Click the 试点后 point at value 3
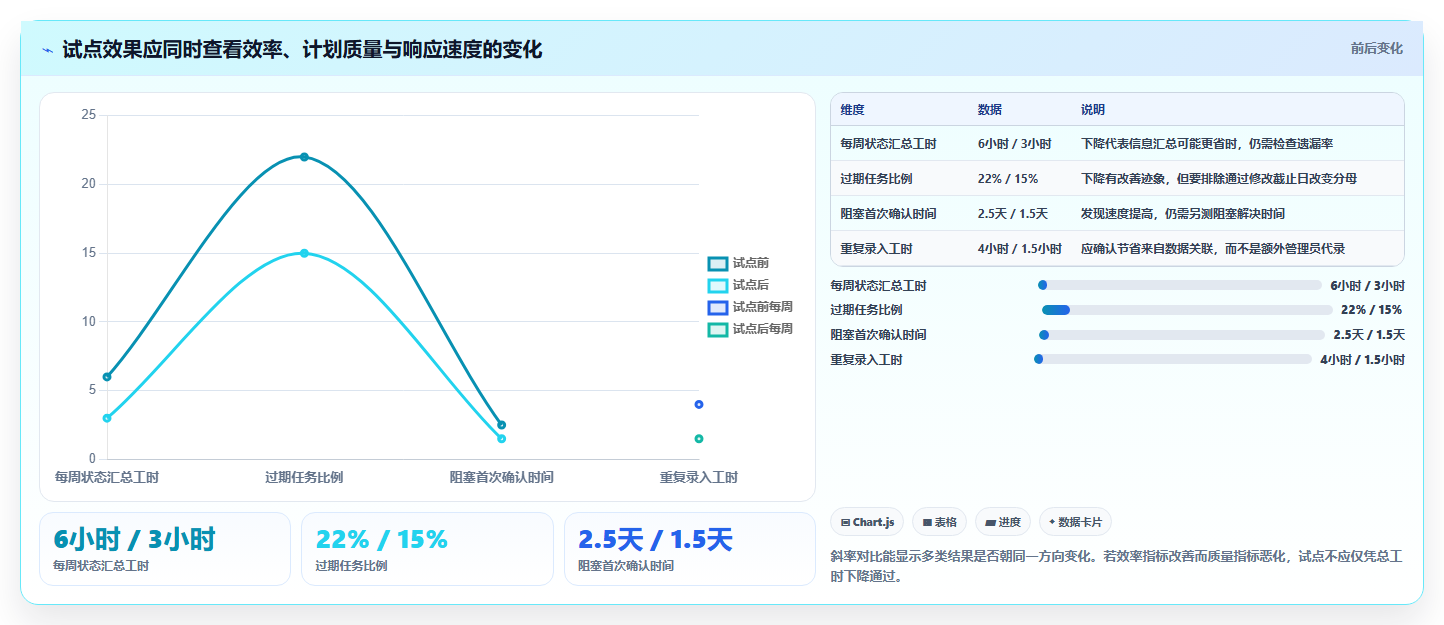1444x625 pixels. (x=107, y=418)
